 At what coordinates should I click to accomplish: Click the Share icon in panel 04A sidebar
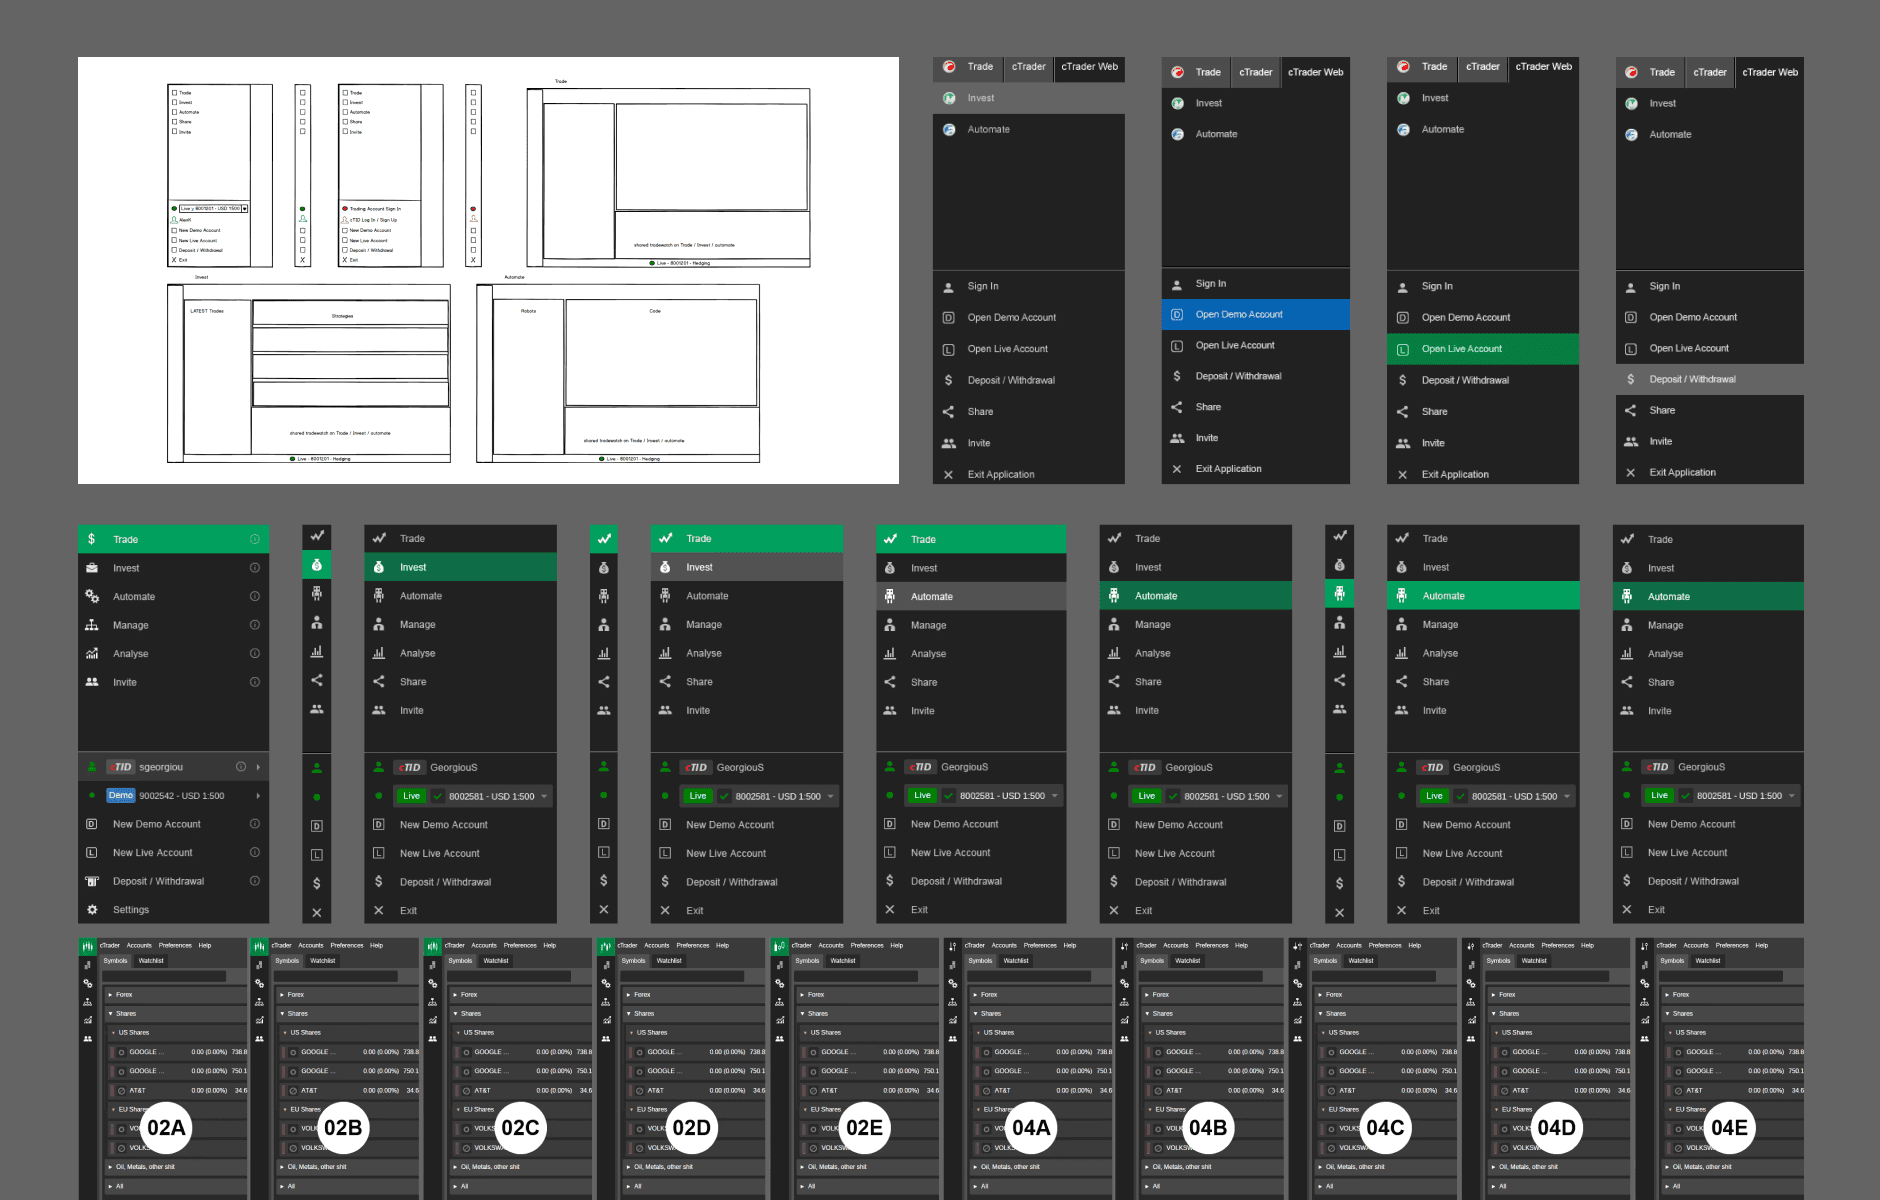[890, 682]
